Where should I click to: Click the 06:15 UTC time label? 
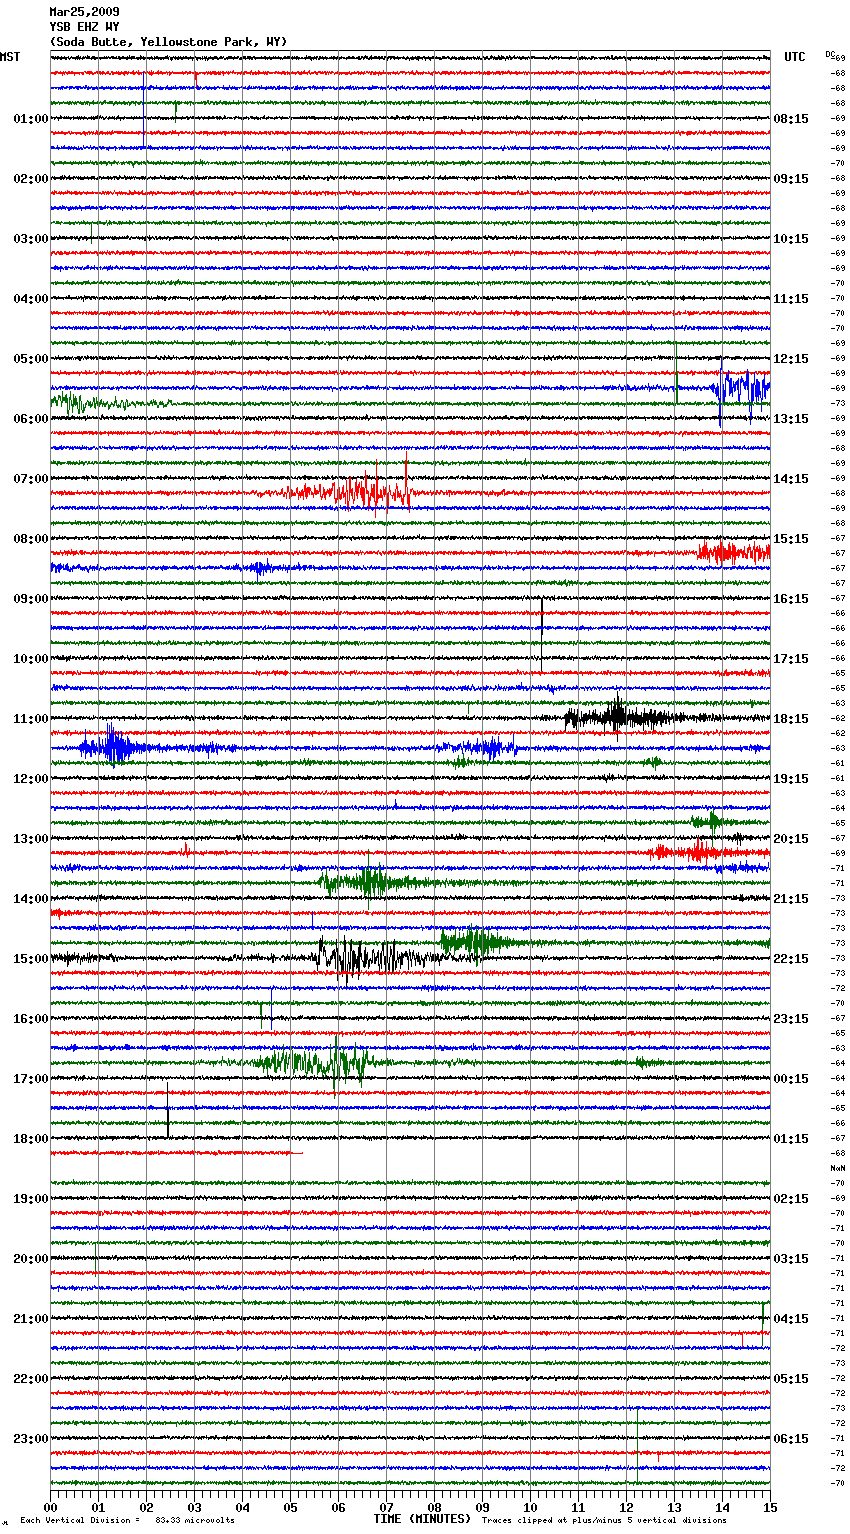(791, 1439)
